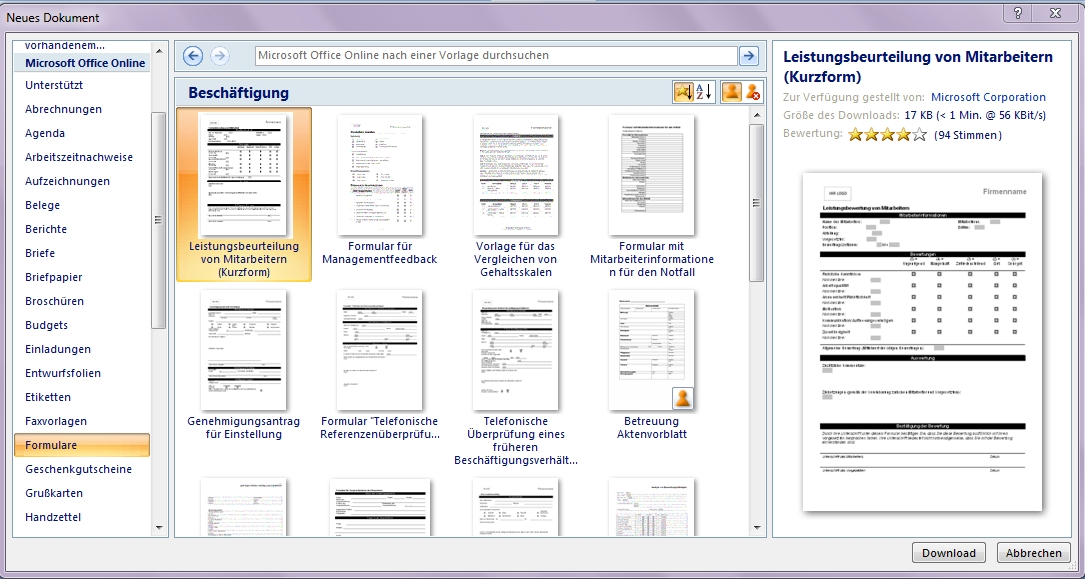This screenshot has height=579, width=1085.
Task: Click community user badge on Betreuung Aktenvorblatt
Action: (x=683, y=399)
